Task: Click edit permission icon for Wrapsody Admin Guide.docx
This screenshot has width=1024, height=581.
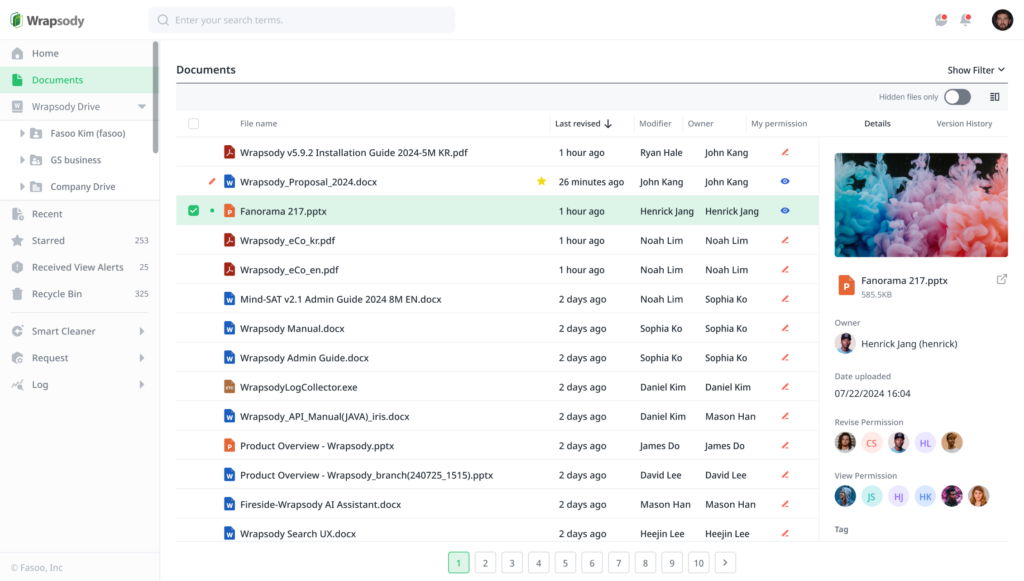Action: (x=785, y=358)
